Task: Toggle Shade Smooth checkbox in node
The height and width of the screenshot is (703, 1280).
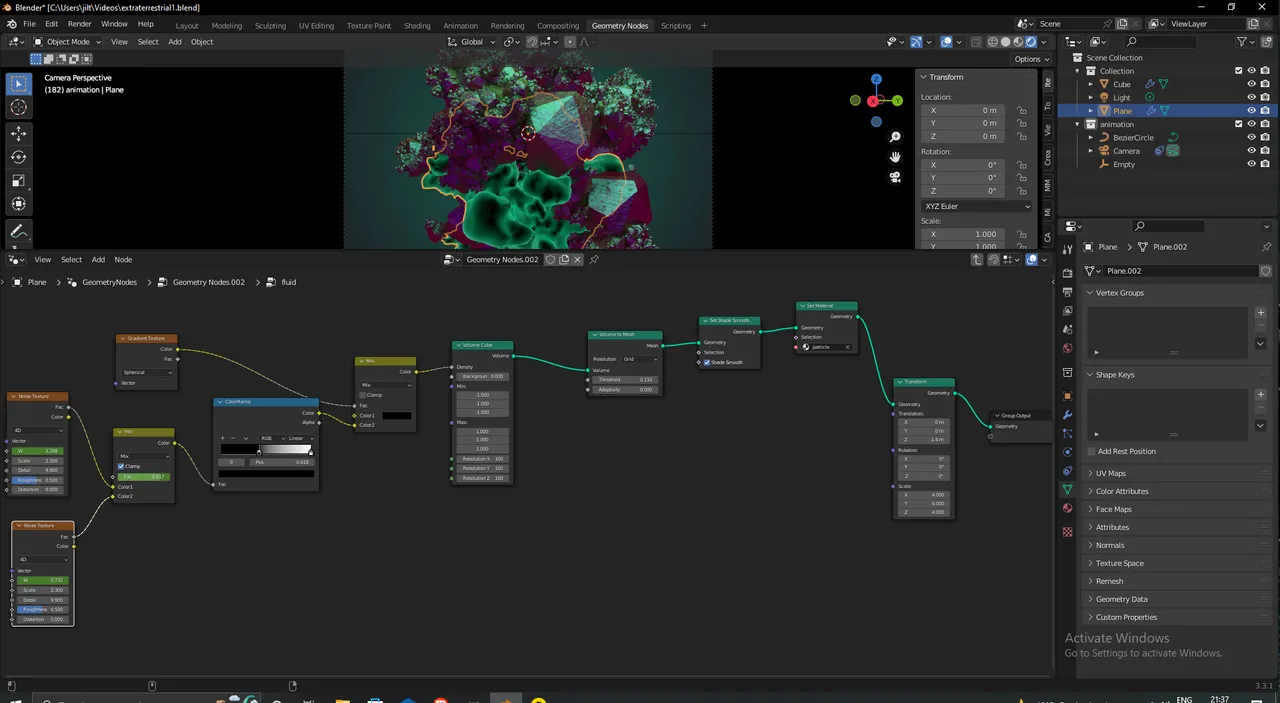Action: pos(707,362)
